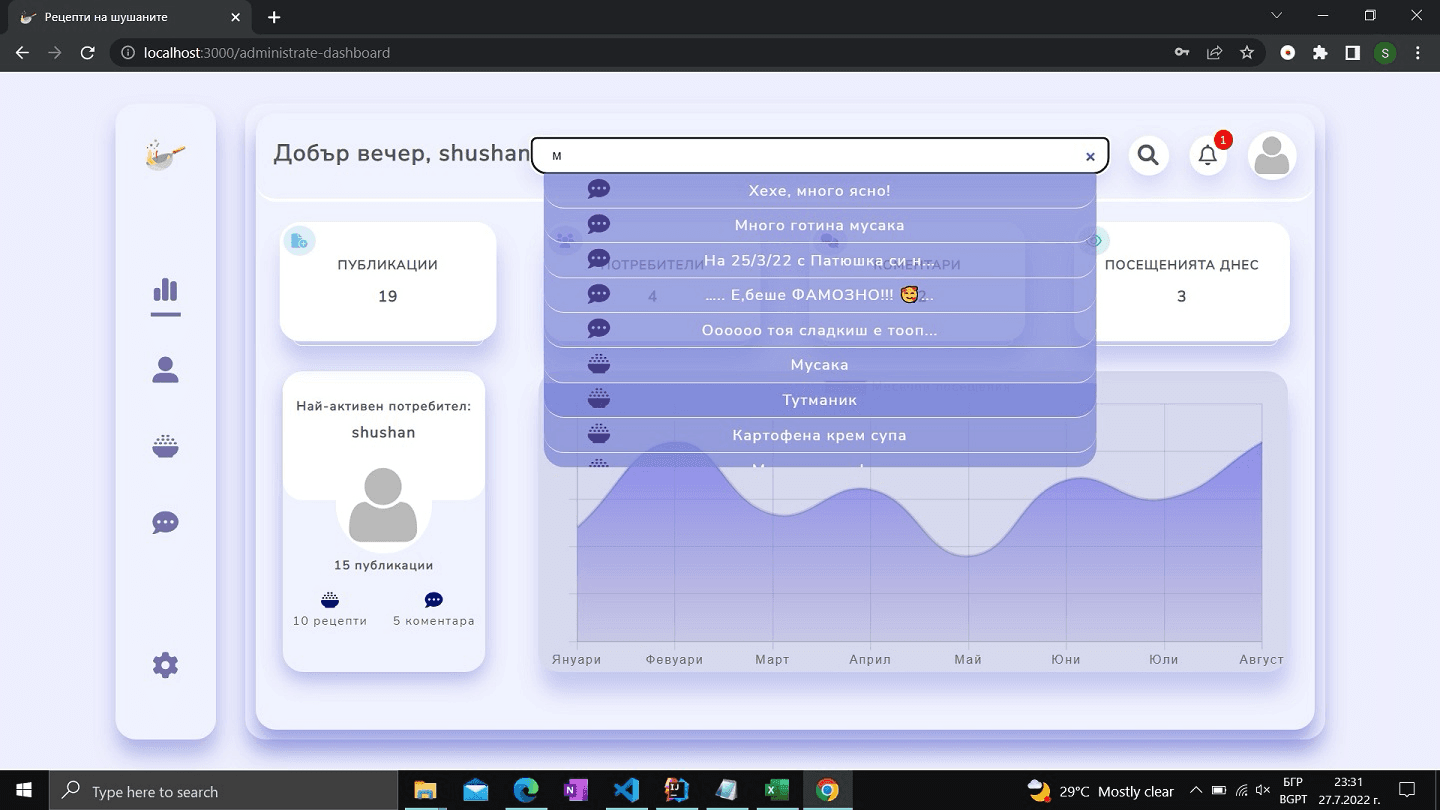Click the browser back arrow
This screenshot has height=810, width=1440.
tap(22, 53)
